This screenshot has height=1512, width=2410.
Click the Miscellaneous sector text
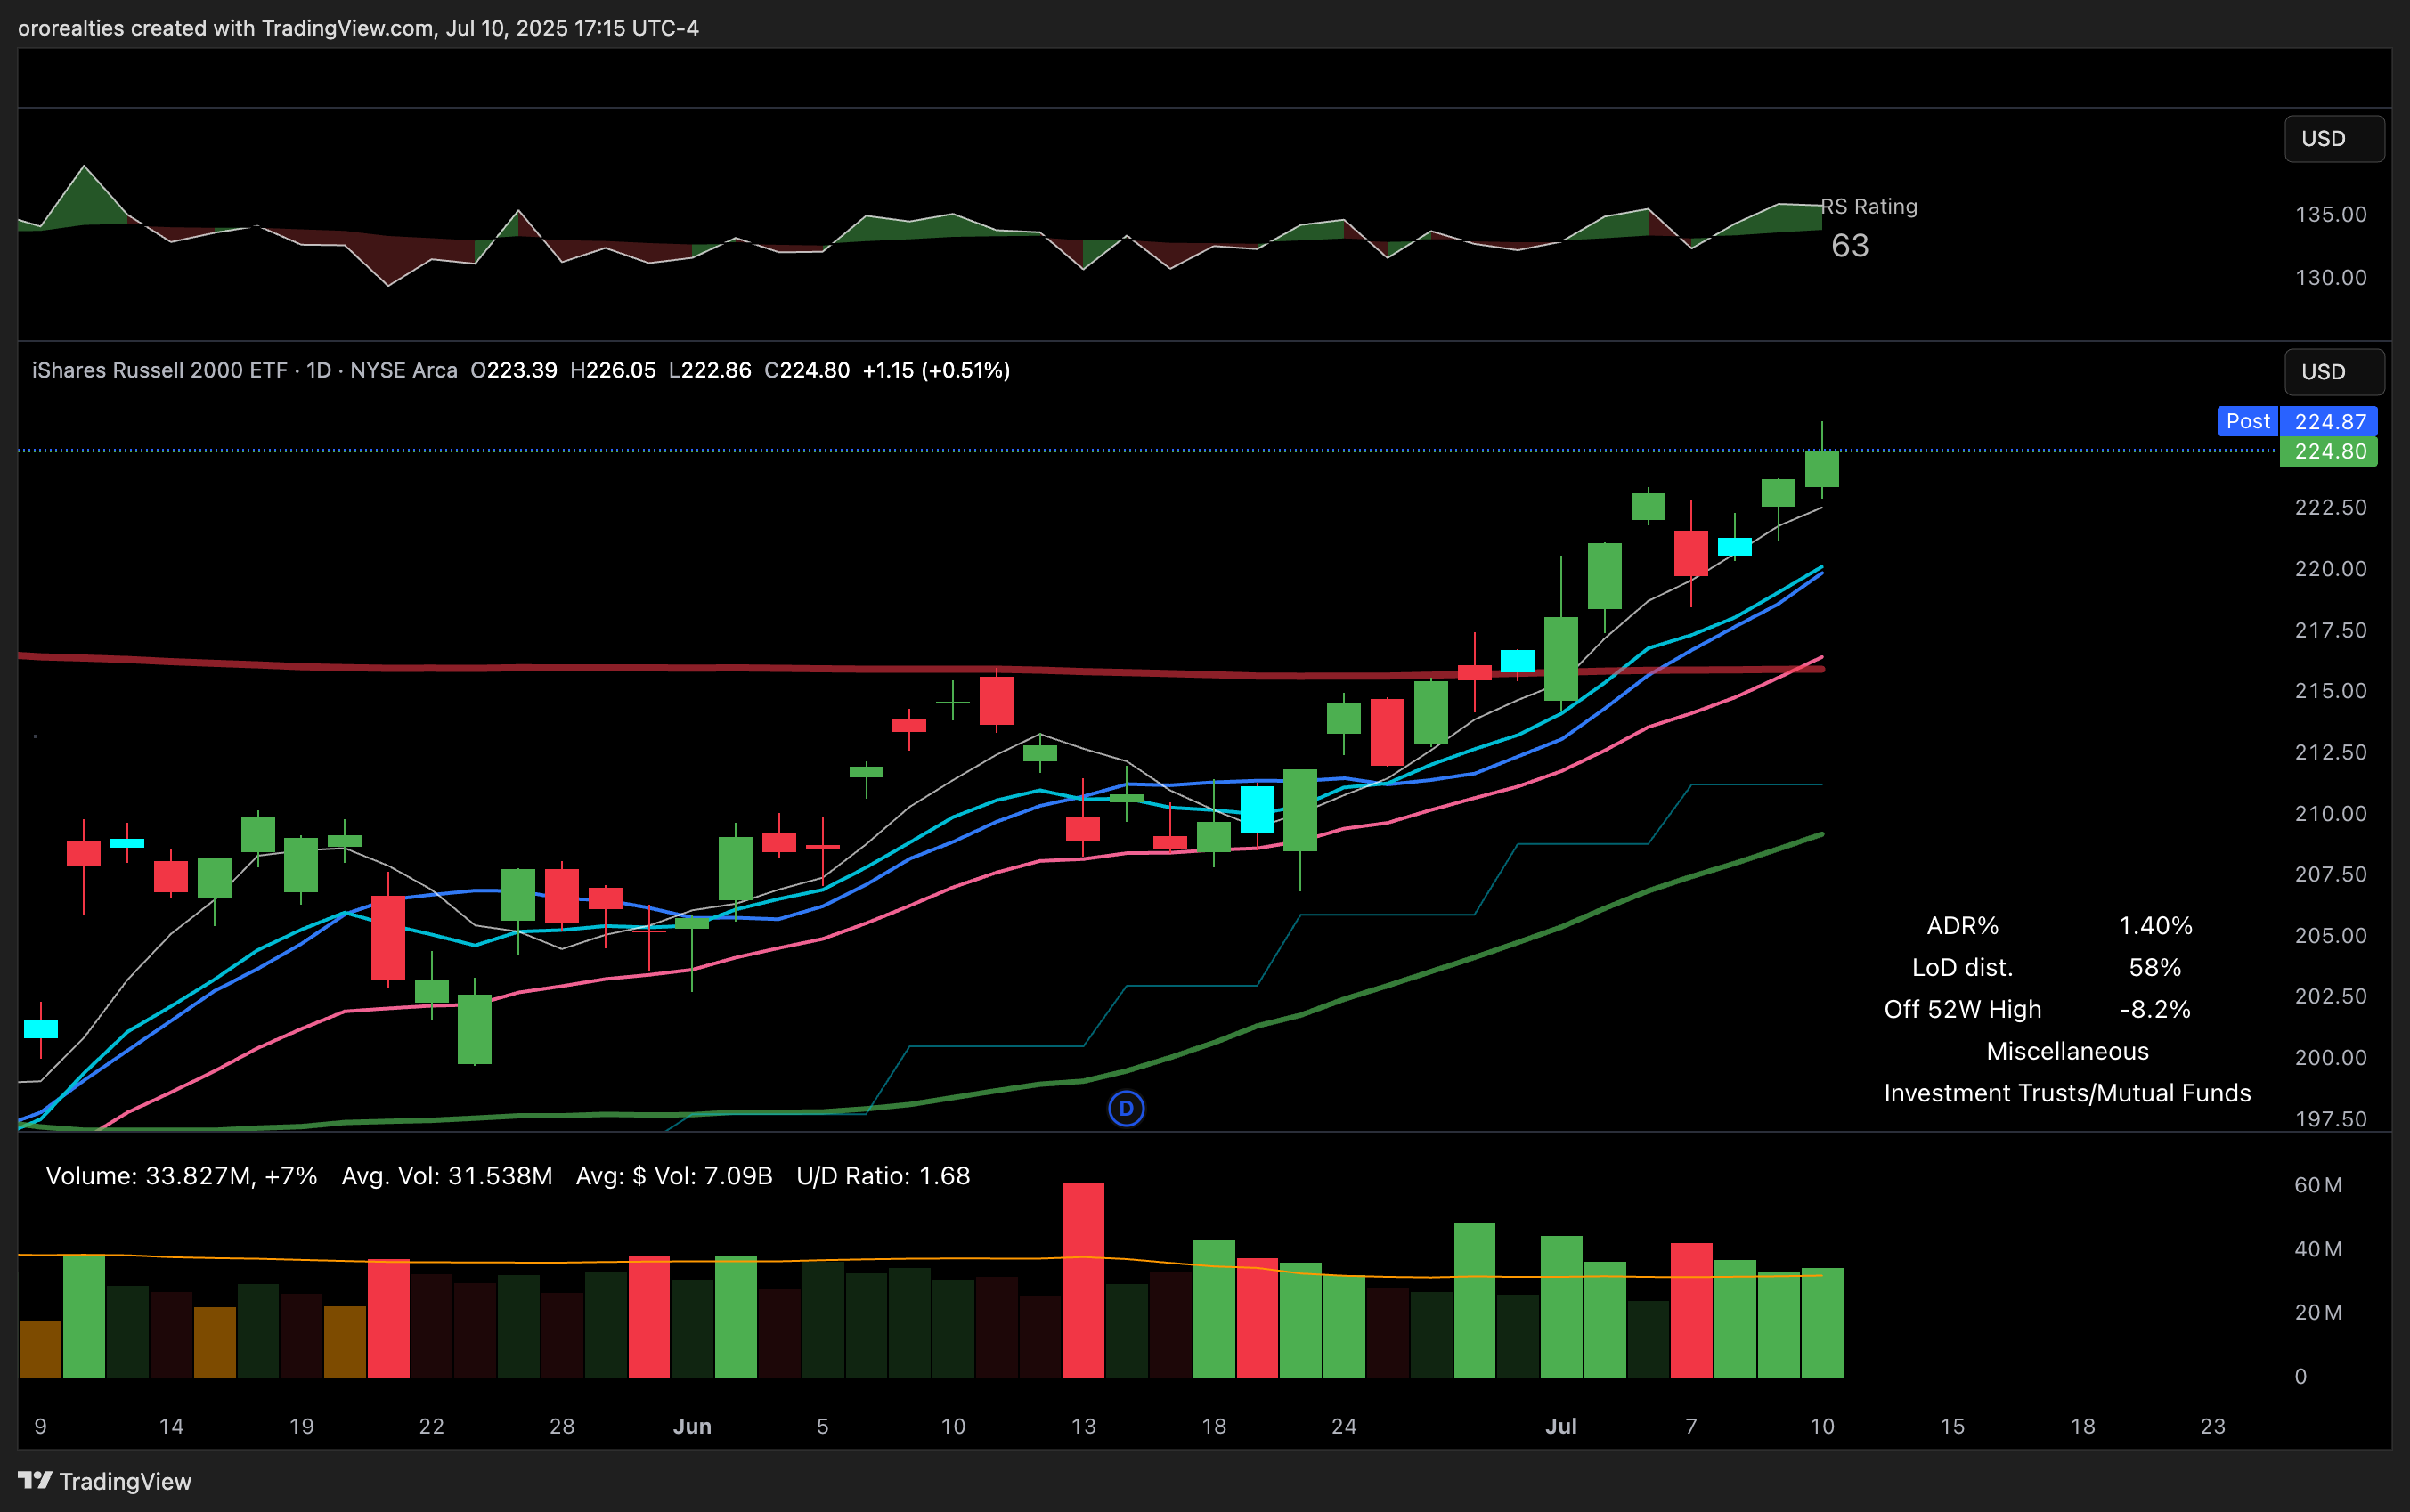[2067, 1051]
